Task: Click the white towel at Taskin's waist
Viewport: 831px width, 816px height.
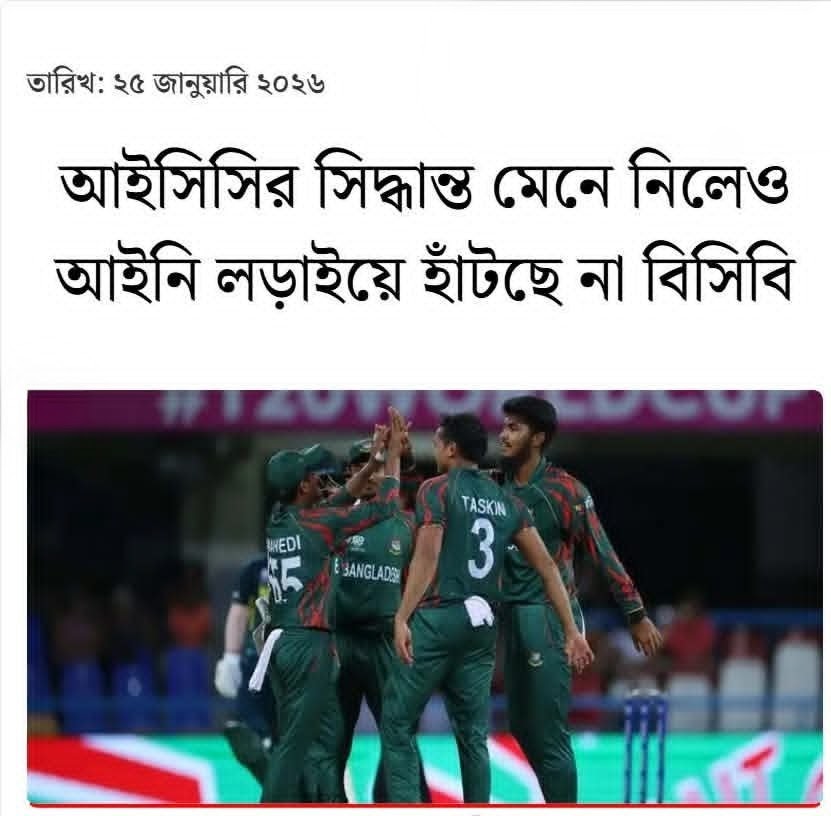Action: pos(479,608)
